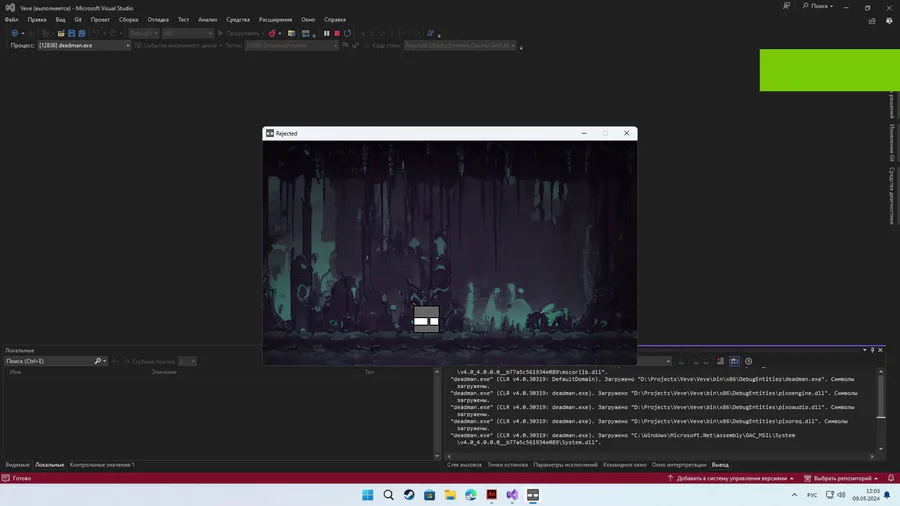Expand the Поток thread dropdown
The width and height of the screenshot is (900, 506).
[335, 45]
